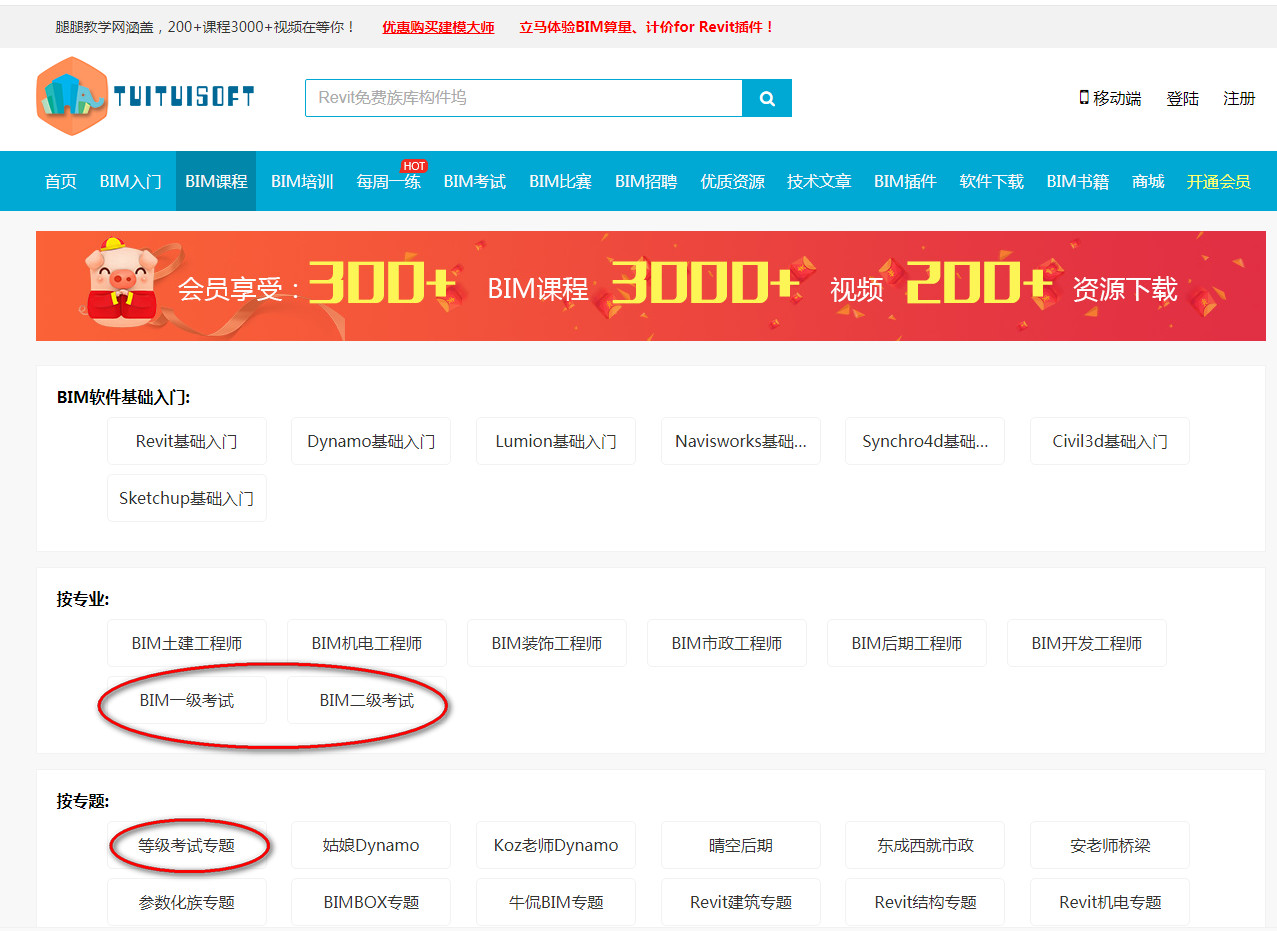Viewport: 1277px width, 931px height.
Task: Click the 开通会员 nav item
Action: tap(1218, 181)
